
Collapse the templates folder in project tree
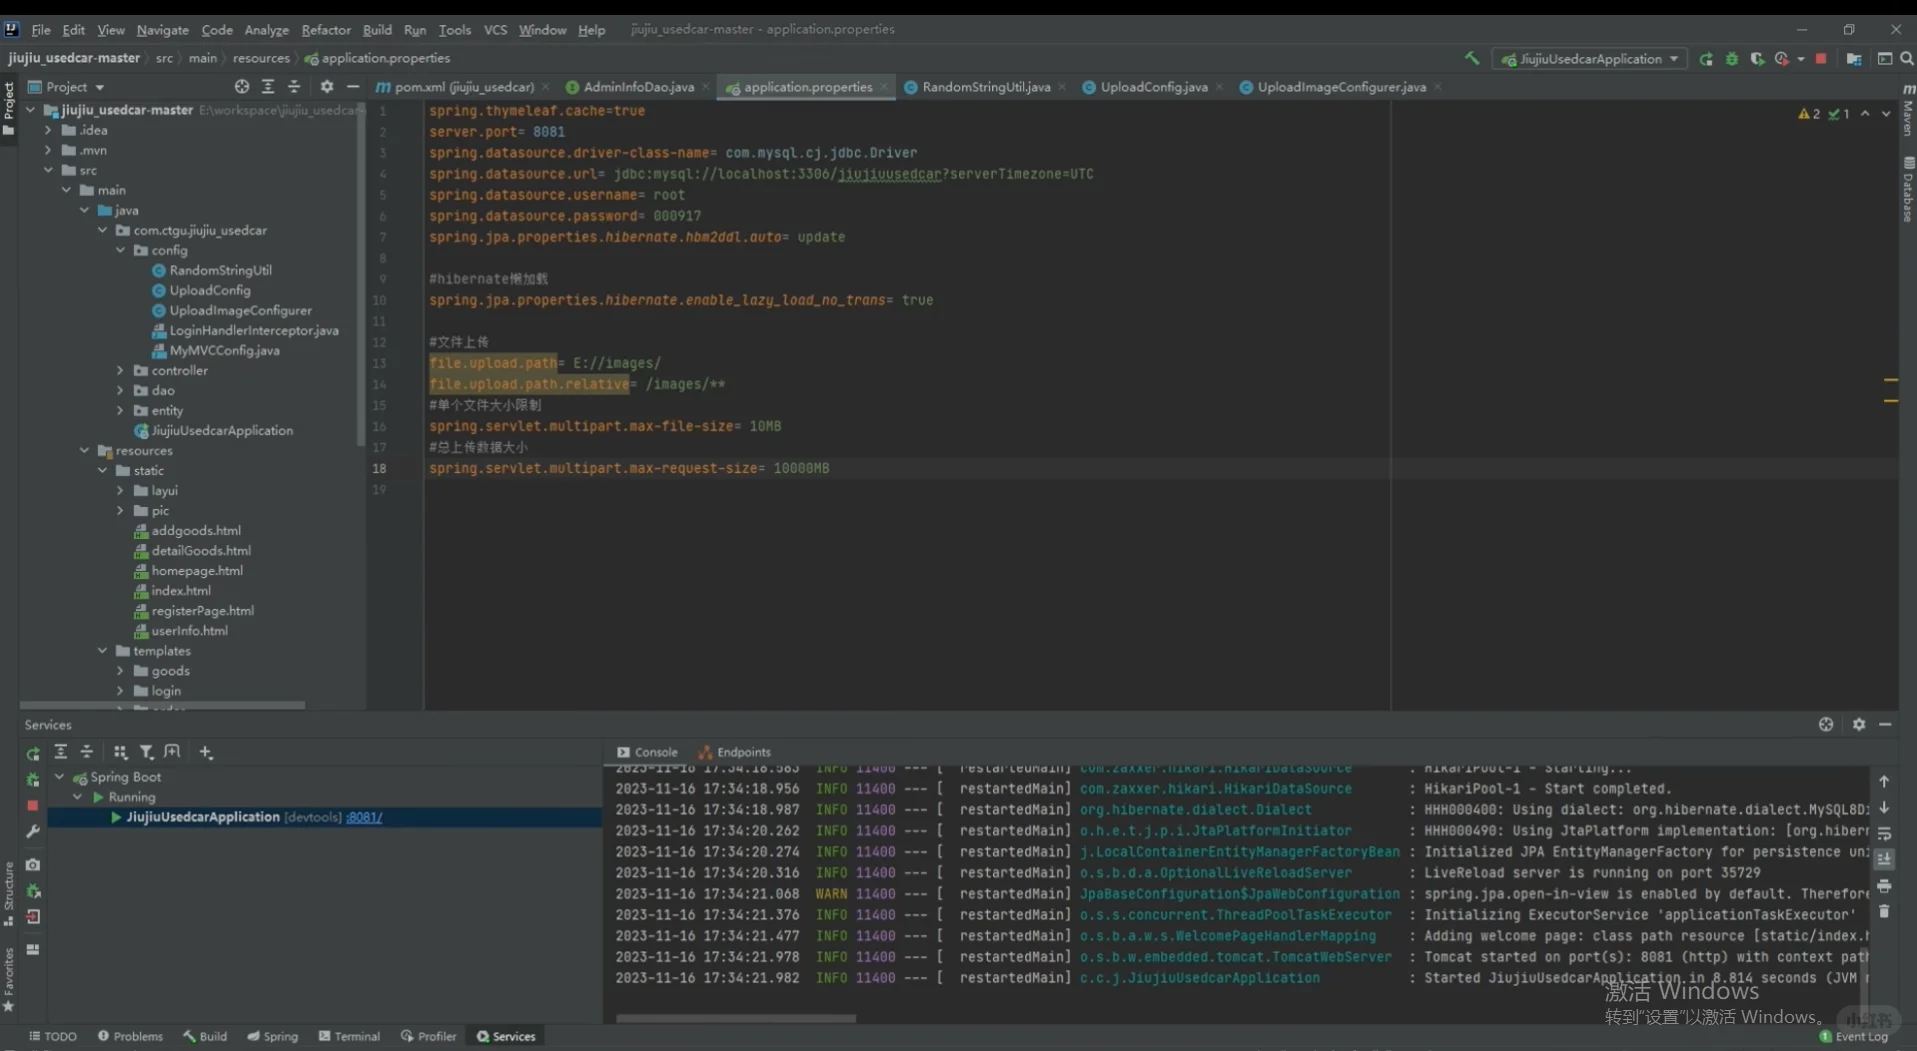tap(103, 651)
